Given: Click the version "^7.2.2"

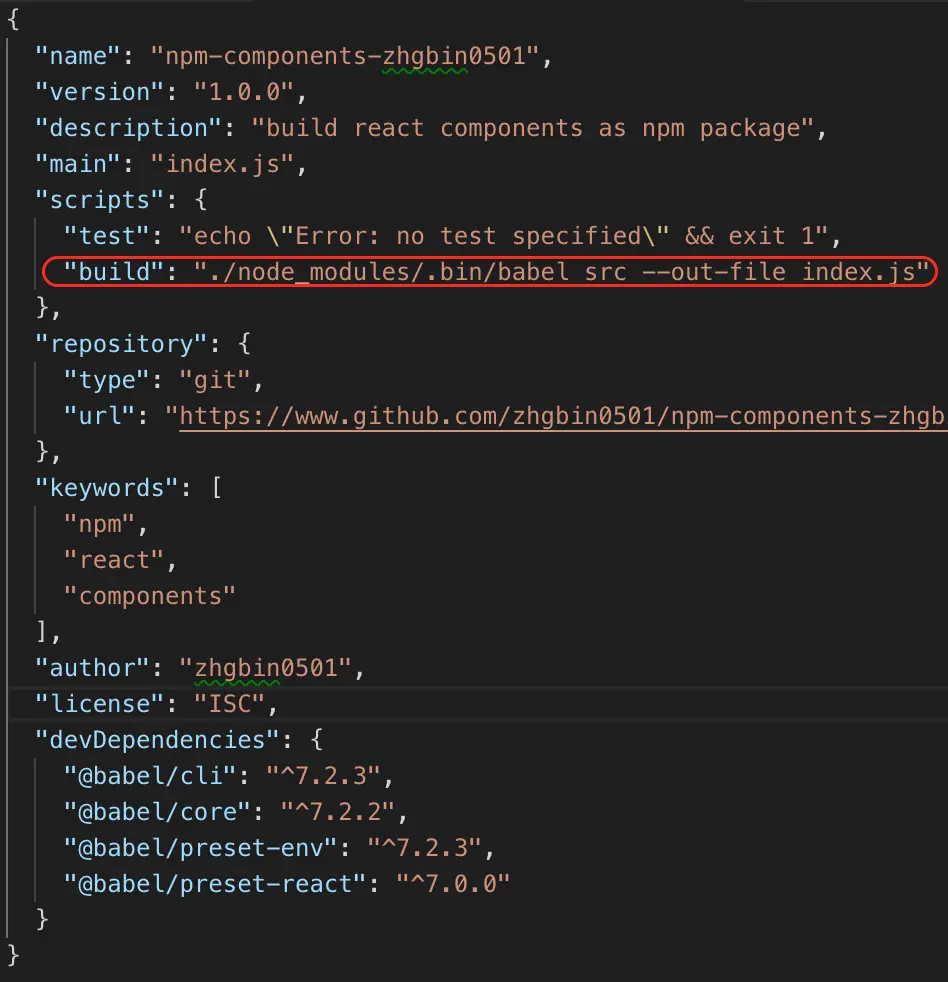Looking at the screenshot, I should 337,812.
